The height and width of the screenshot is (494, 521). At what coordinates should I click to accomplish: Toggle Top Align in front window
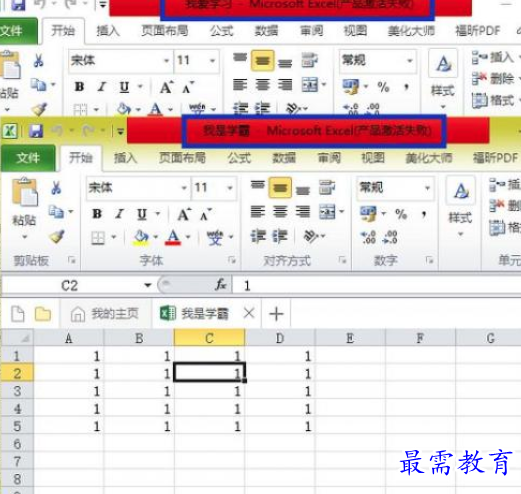click(258, 184)
